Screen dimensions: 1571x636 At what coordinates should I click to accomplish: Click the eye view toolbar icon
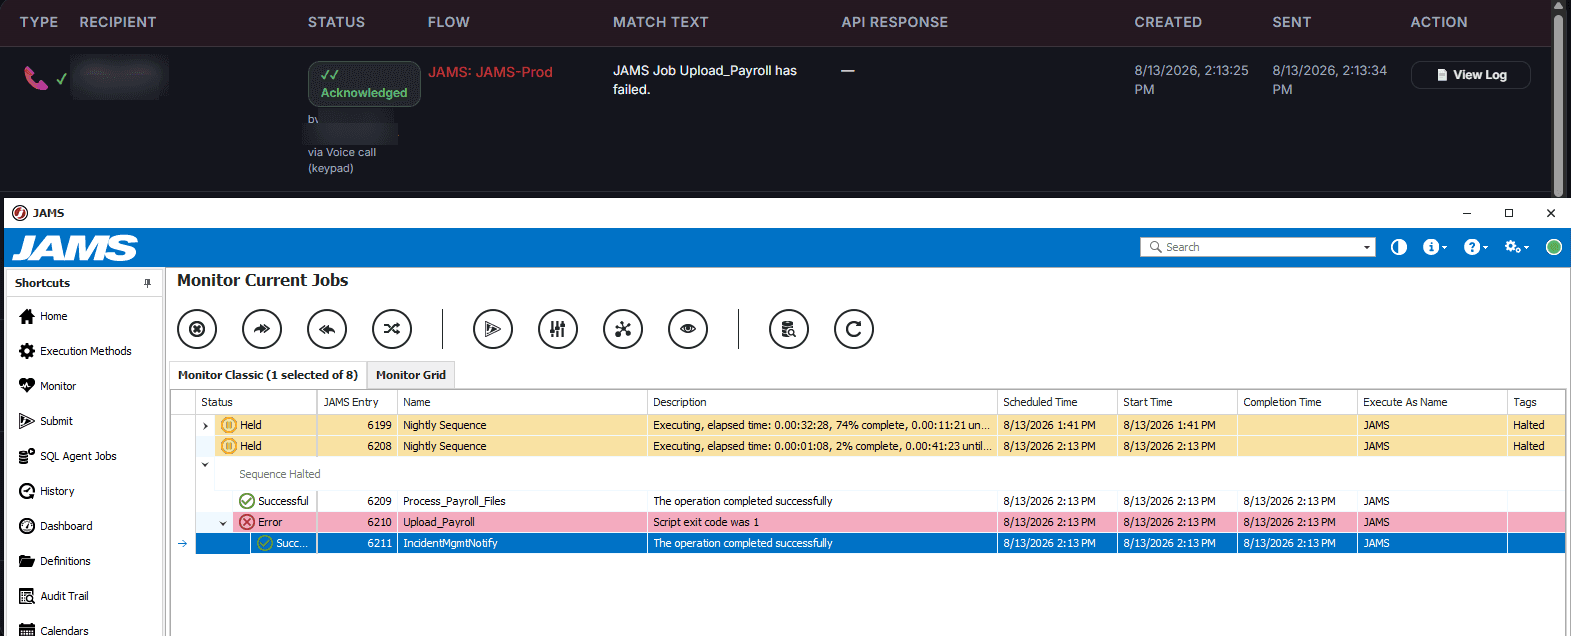pos(688,329)
